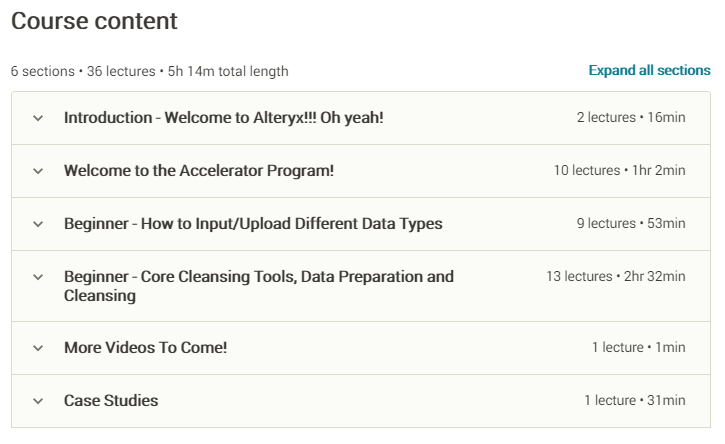Open the More Videos To Come chevron
Screen dimensions: 725x444
point(38,348)
